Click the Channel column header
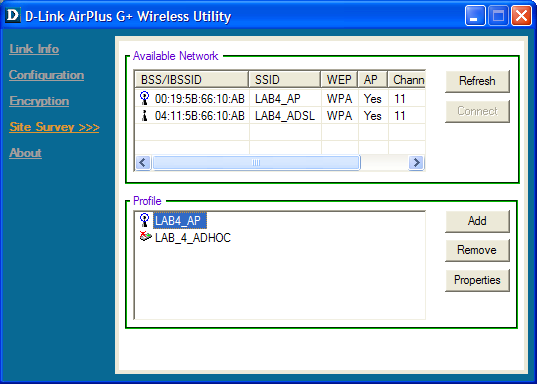 [x=407, y=80]
